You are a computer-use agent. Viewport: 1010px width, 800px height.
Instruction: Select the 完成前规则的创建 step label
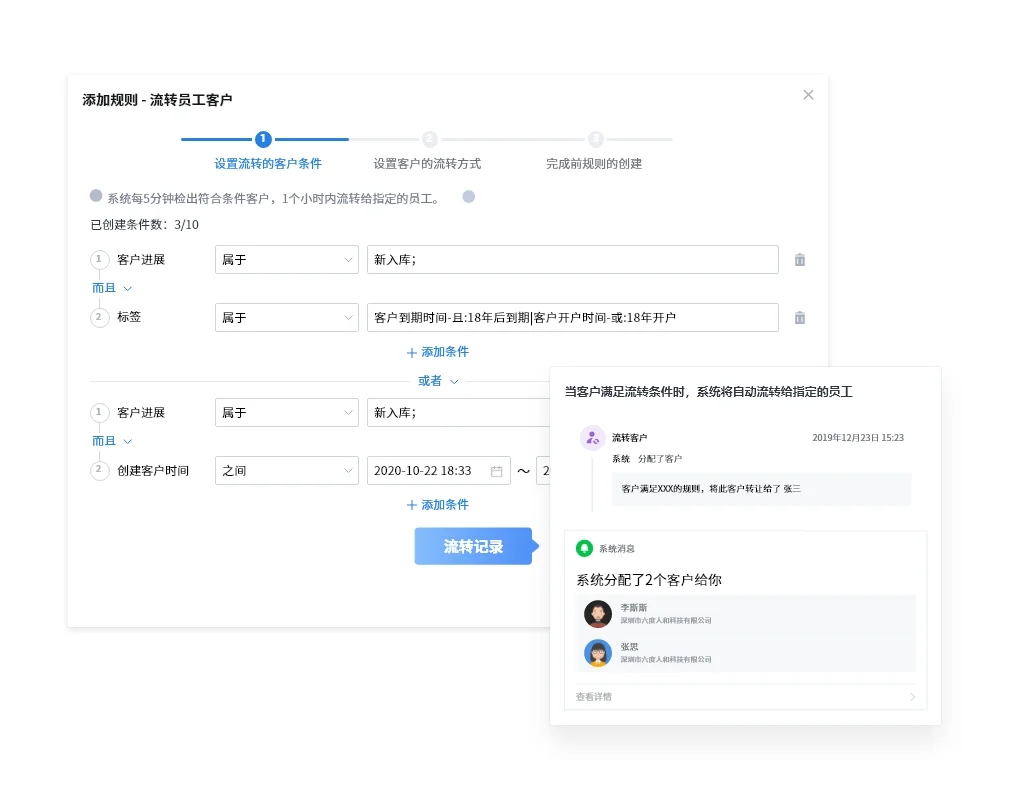click(x=596, y=163)
